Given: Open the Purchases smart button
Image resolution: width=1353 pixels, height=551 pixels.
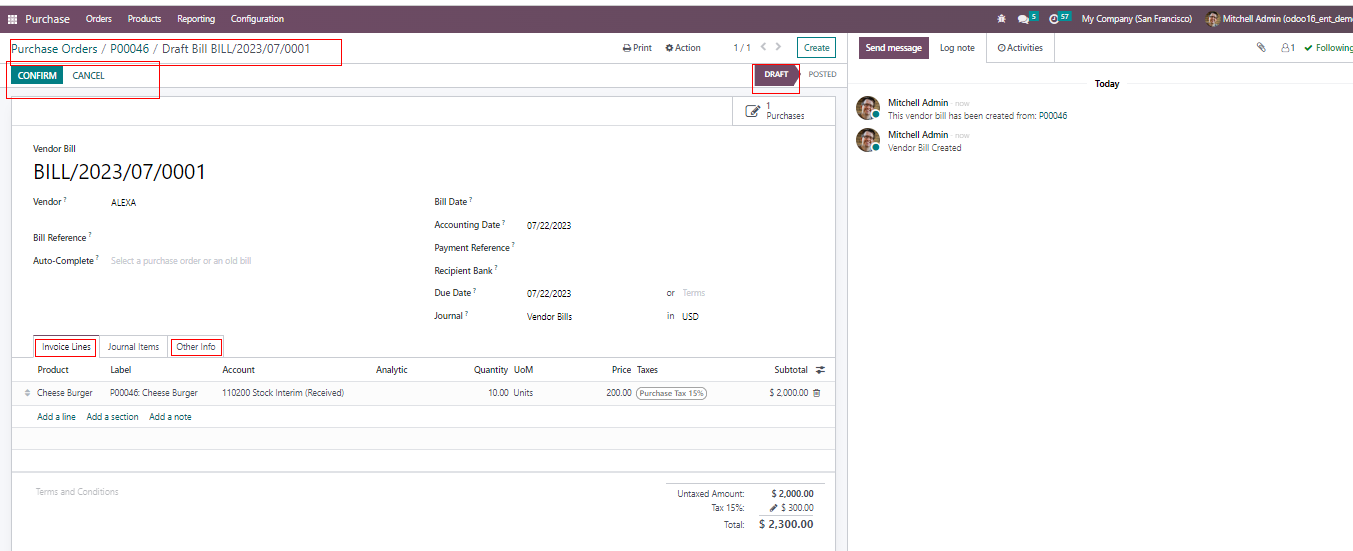Looking at the screenshot, I should tap(775, 111).
